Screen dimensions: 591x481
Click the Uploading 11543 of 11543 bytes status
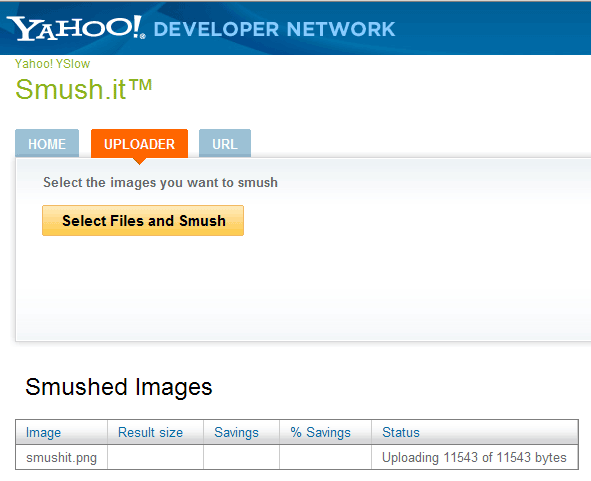pyautogui.click(x=474, y=457)
